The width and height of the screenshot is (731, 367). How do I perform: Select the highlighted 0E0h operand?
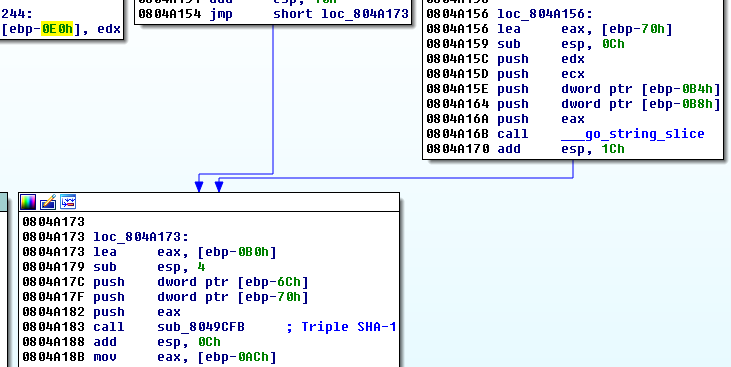(57, 29)
